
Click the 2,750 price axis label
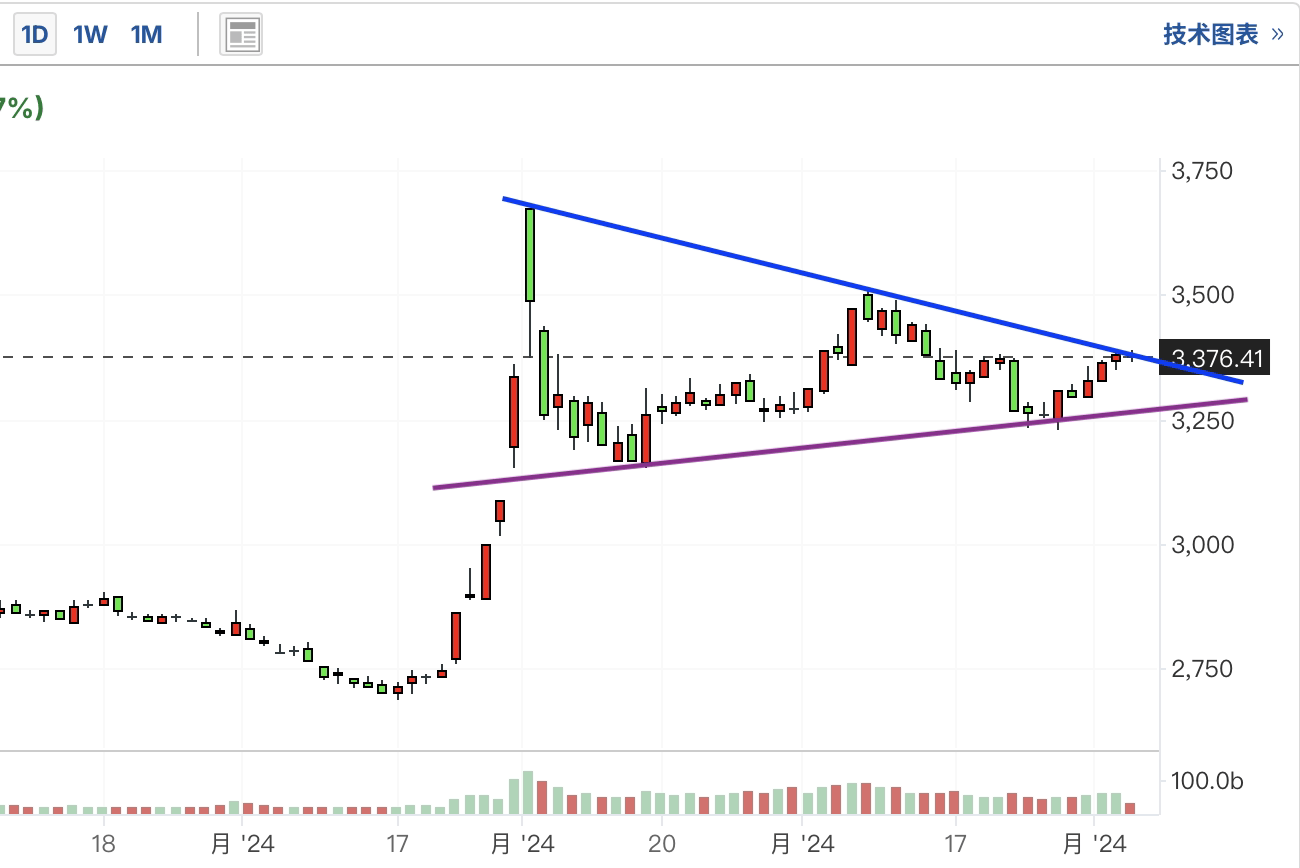pos(1202,669)
